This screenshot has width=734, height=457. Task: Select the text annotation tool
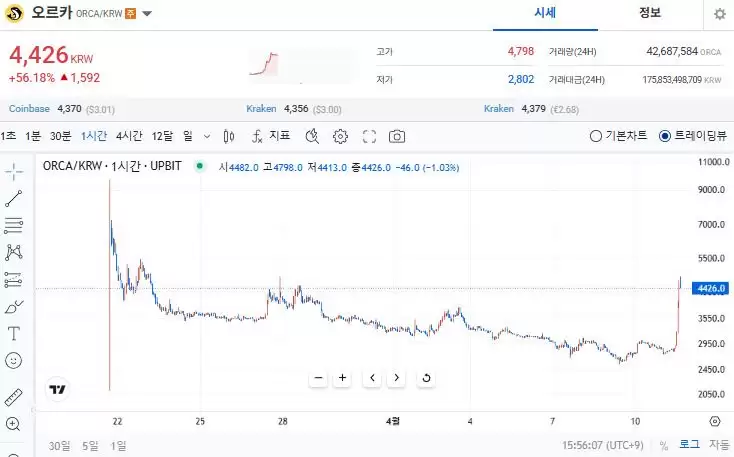[x=14, y=333]
